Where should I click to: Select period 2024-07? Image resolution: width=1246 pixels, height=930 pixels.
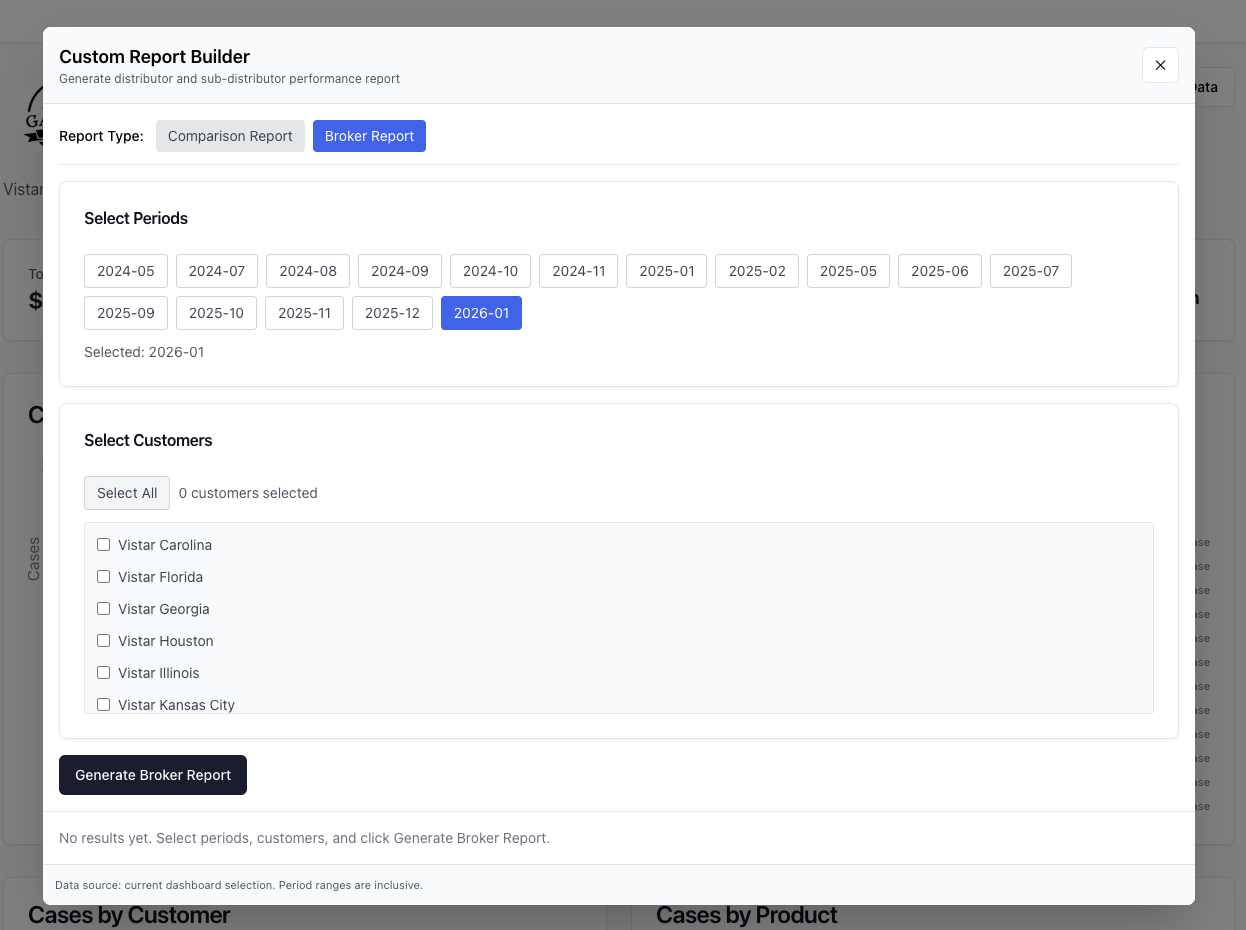click(x=217, y=271)
